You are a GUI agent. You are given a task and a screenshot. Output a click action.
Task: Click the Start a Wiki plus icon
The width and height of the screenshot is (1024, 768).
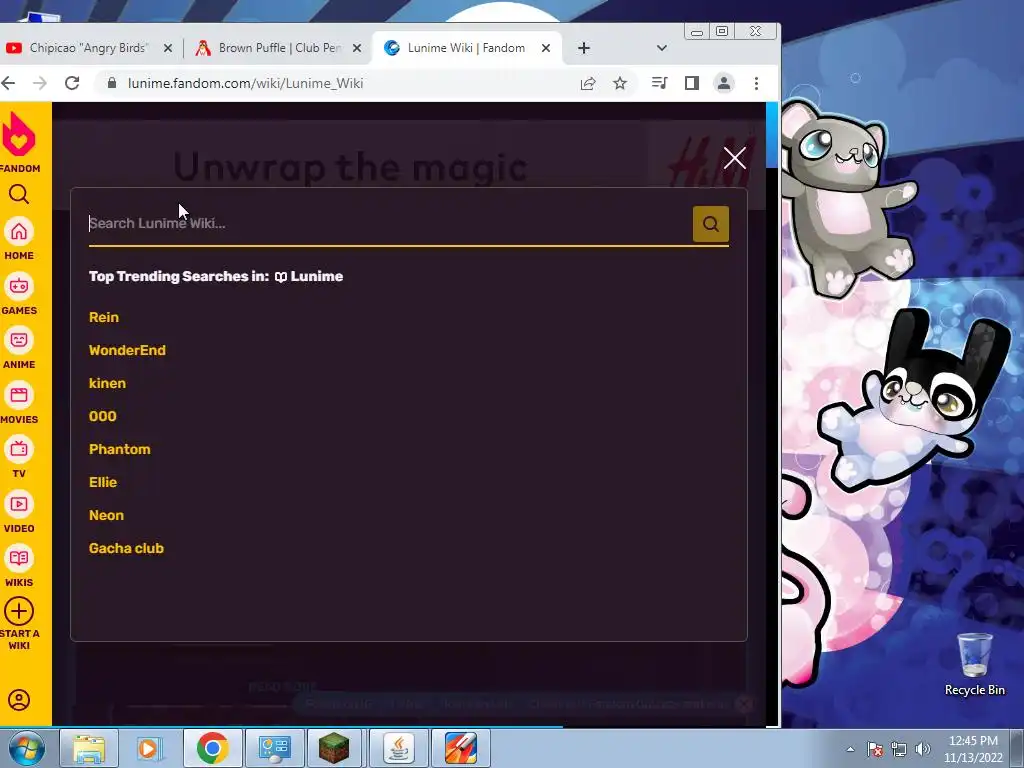(19, 612)
